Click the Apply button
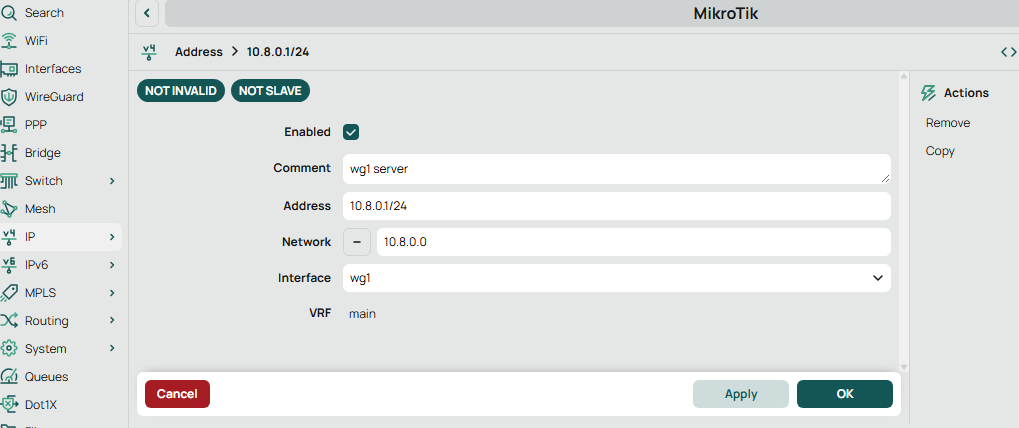 [x=741, y=394]
